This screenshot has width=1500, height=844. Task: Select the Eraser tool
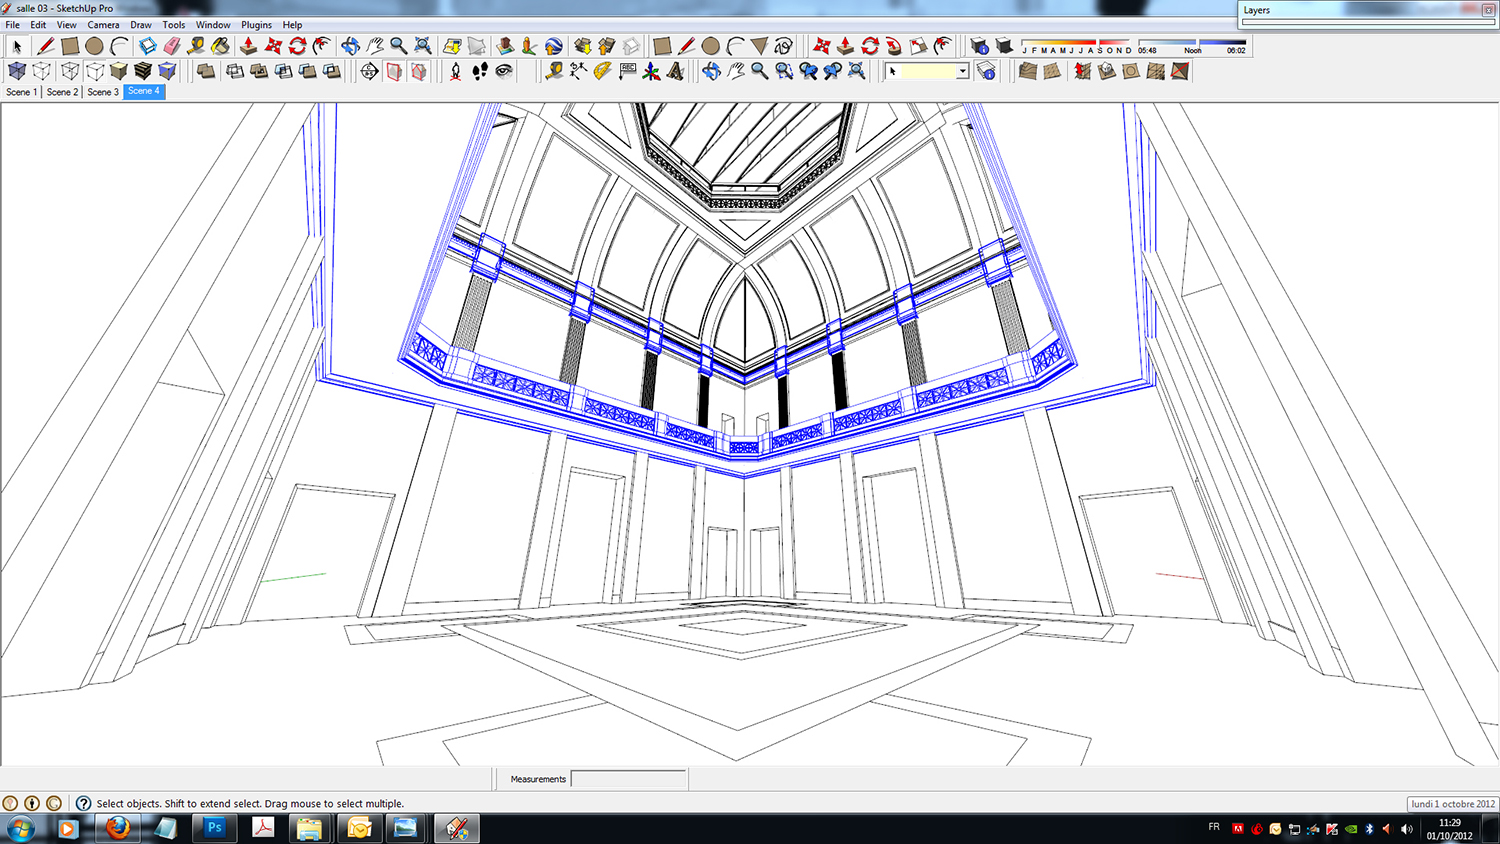coord(172,46)
